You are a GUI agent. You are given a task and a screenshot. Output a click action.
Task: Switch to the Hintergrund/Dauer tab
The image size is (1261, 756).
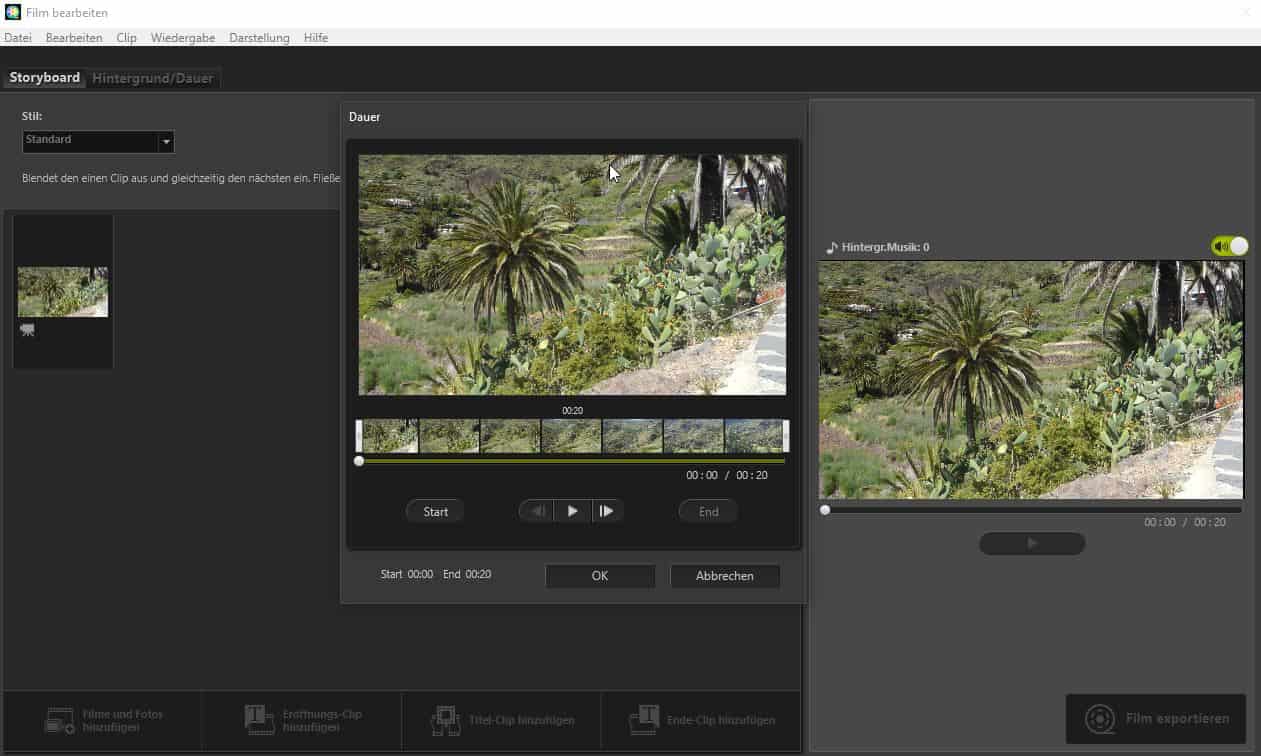pyautogui.click(x=152, y=77)
